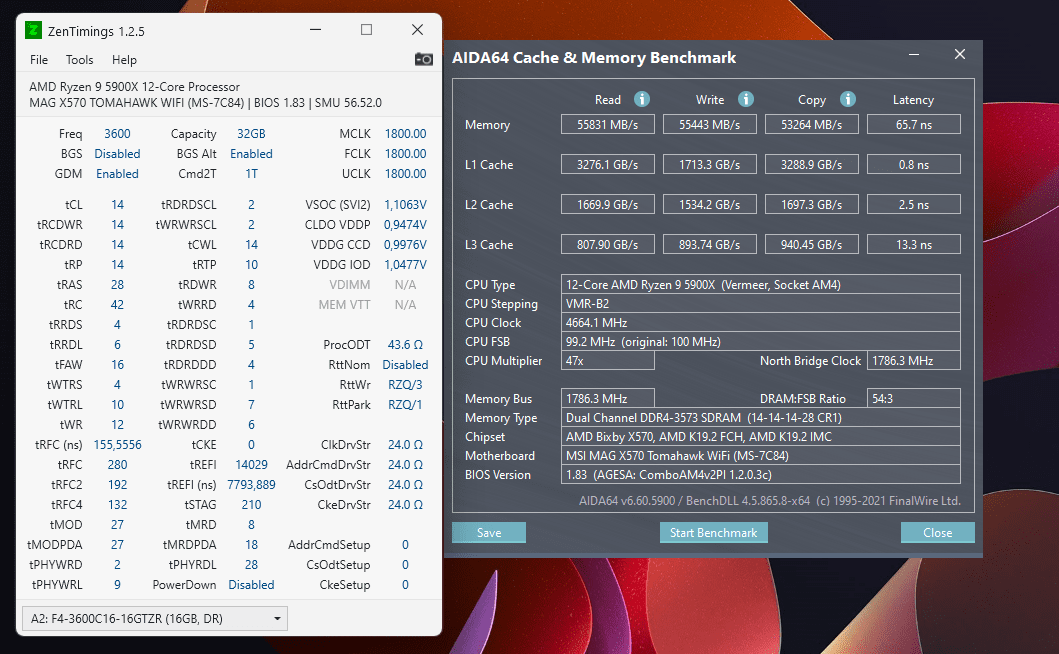Click the Cmd2T value 1T
The width and height of the screenshot is (1059, 654).
click(x=251, y=174)
